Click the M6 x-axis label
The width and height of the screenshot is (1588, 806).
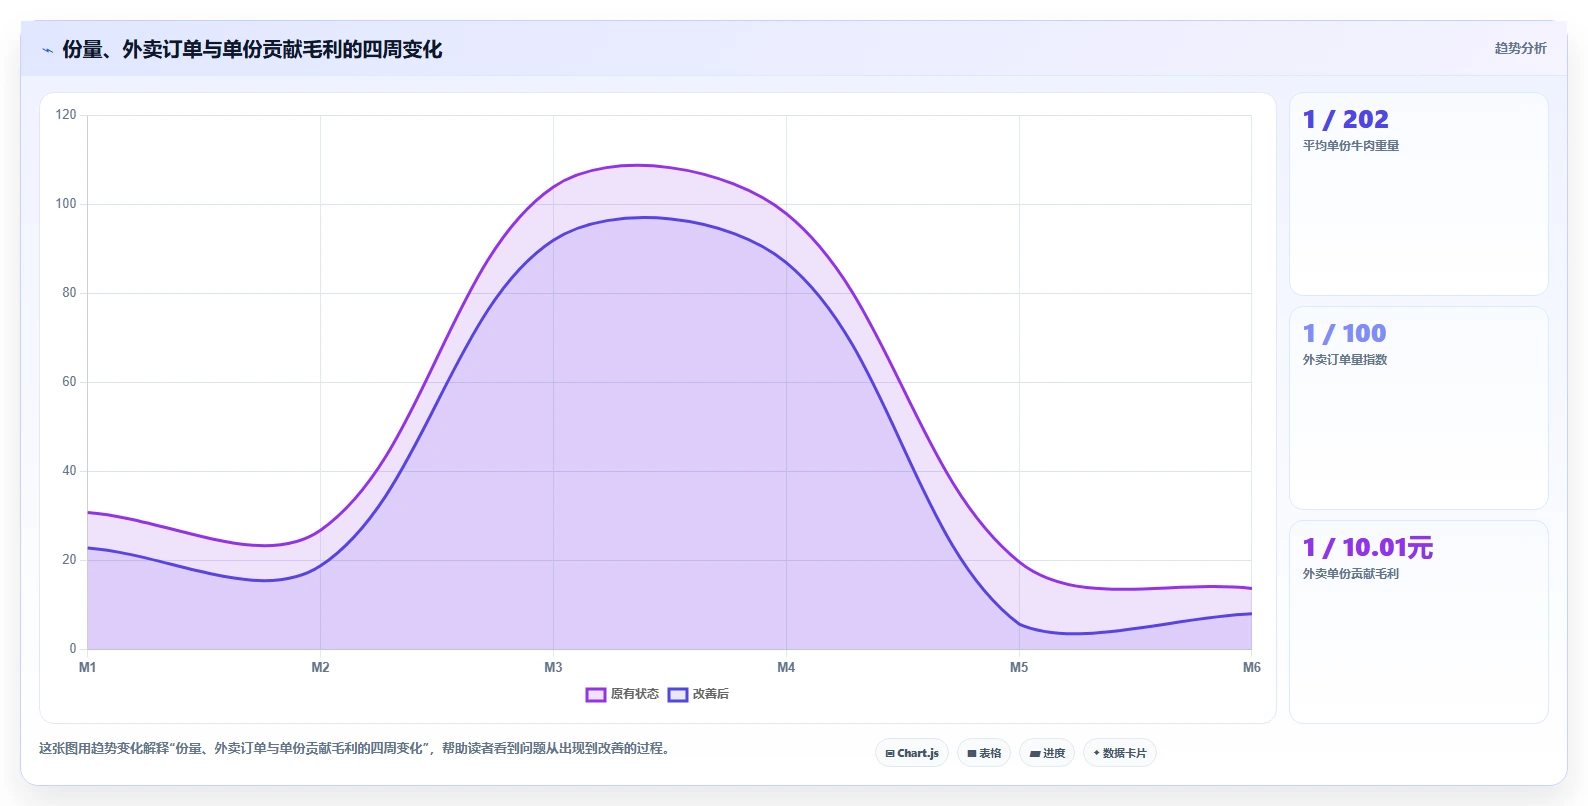(1251, 667)
